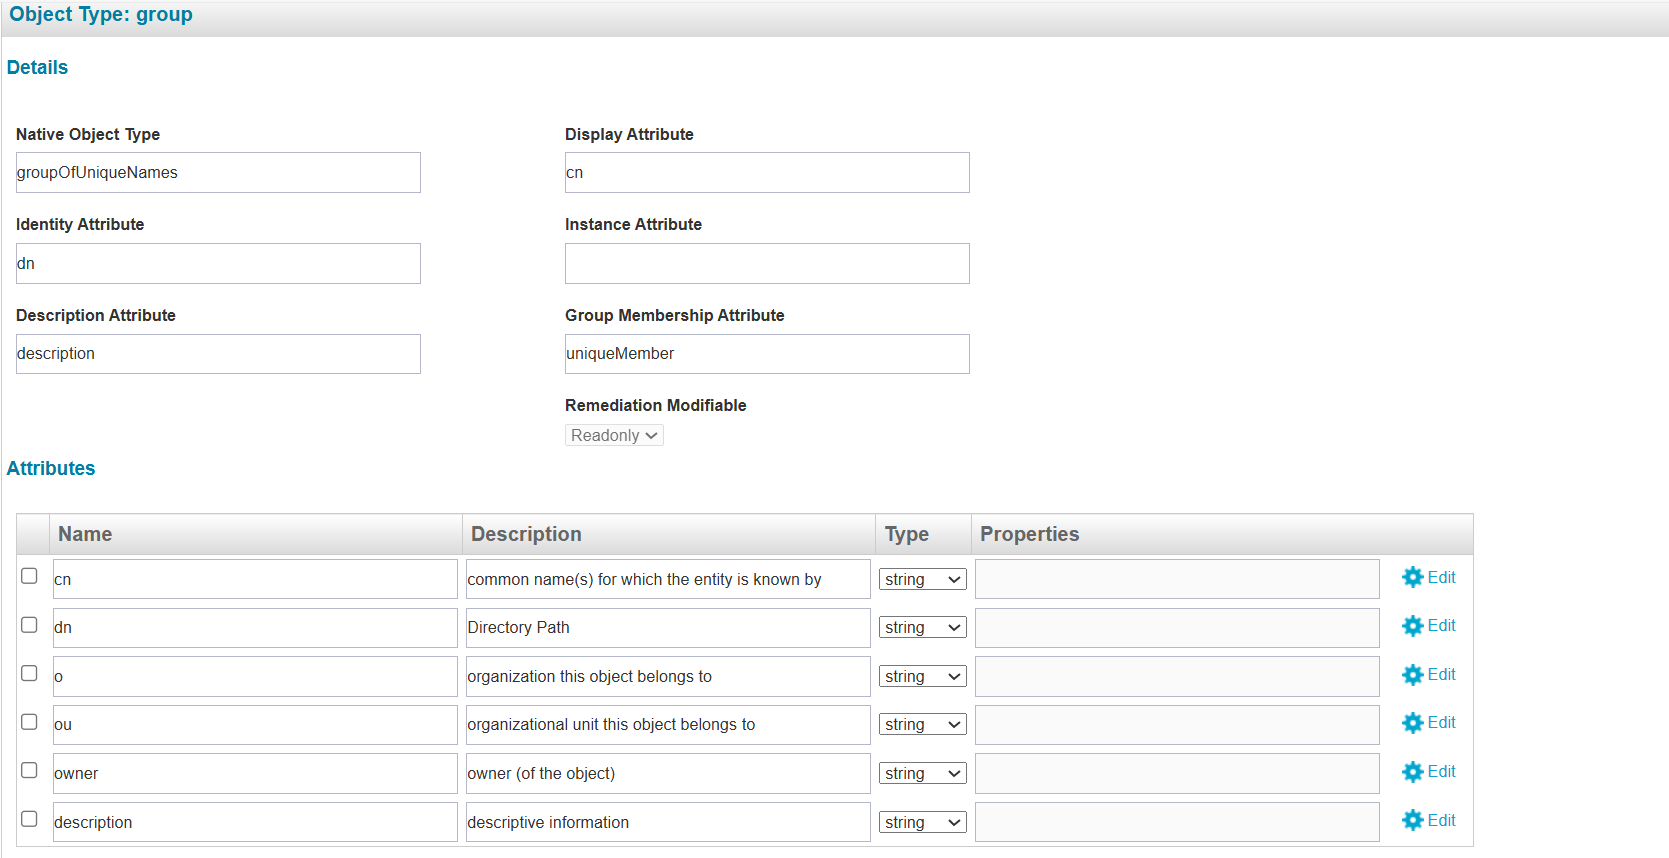Open the gear Edit icon for o attribute
Viewport: 1669px width, 858px height.
click(1412, 675)
